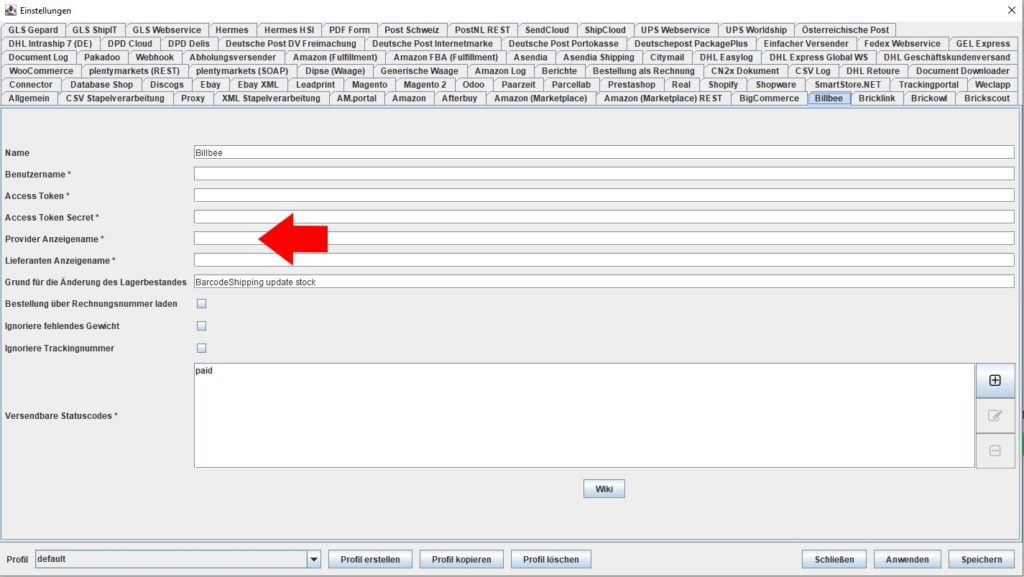Close settings via Schließen button

click(834, 559)
